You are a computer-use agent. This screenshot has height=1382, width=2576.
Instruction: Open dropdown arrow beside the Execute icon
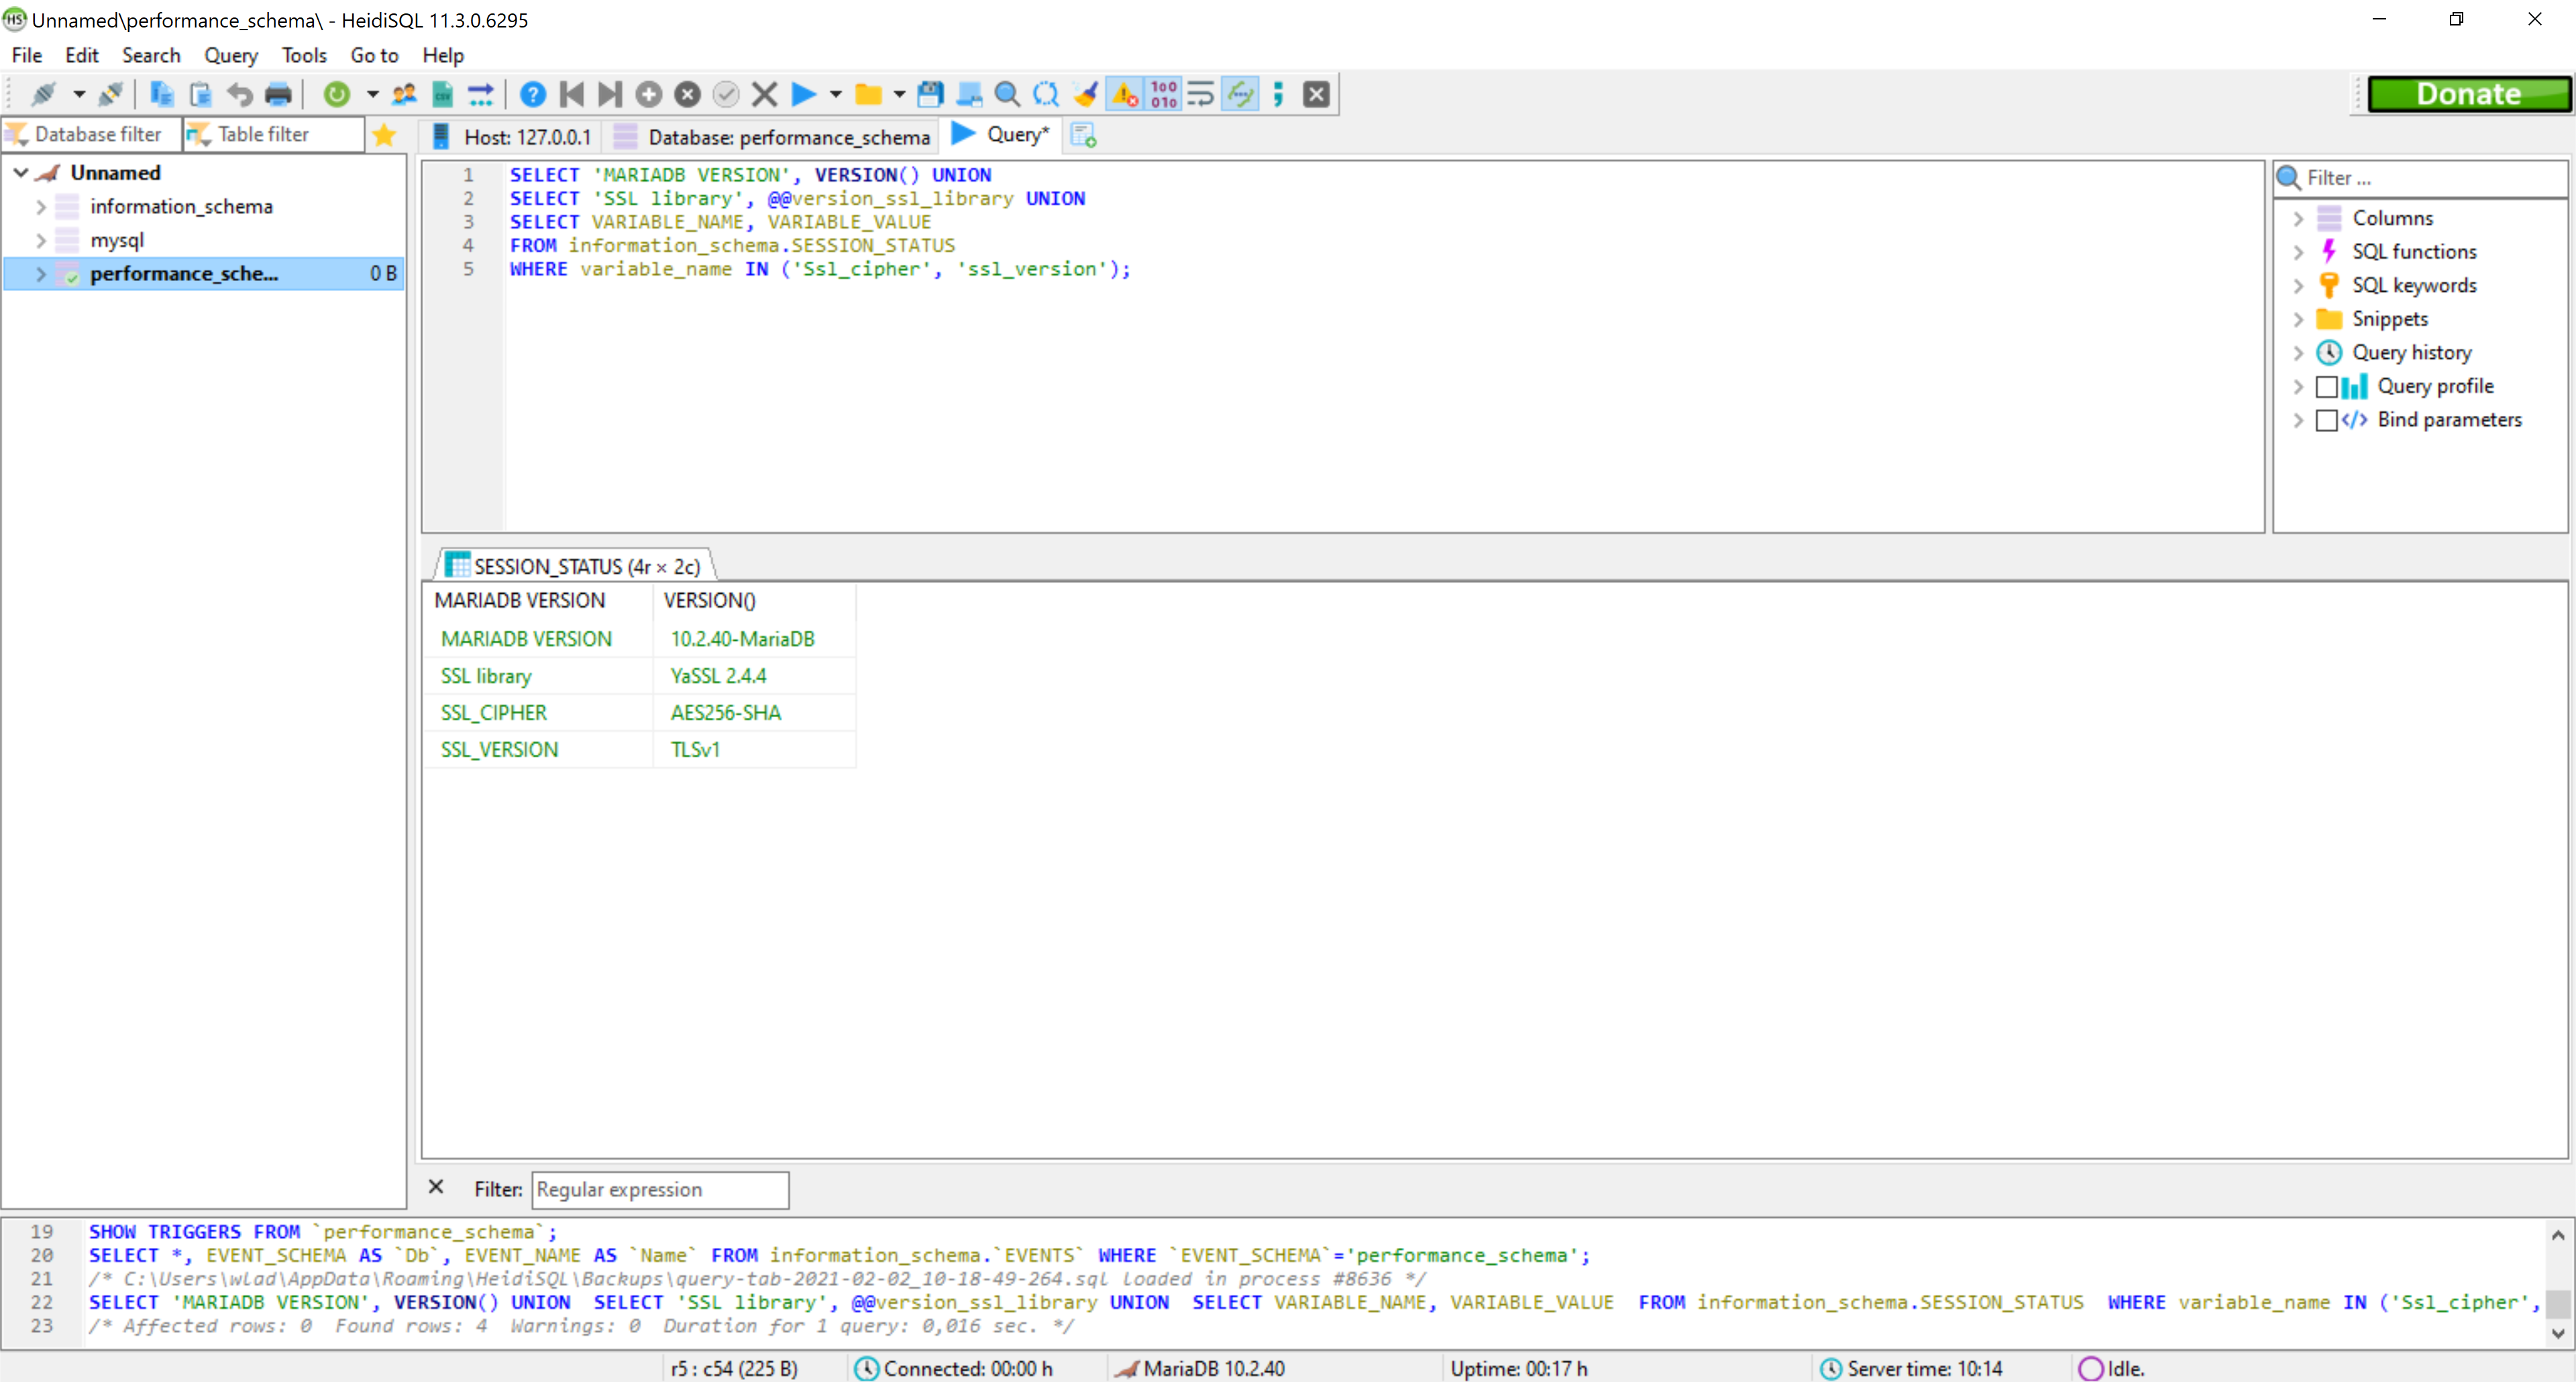pyautogui.click(x=836, y=94)
